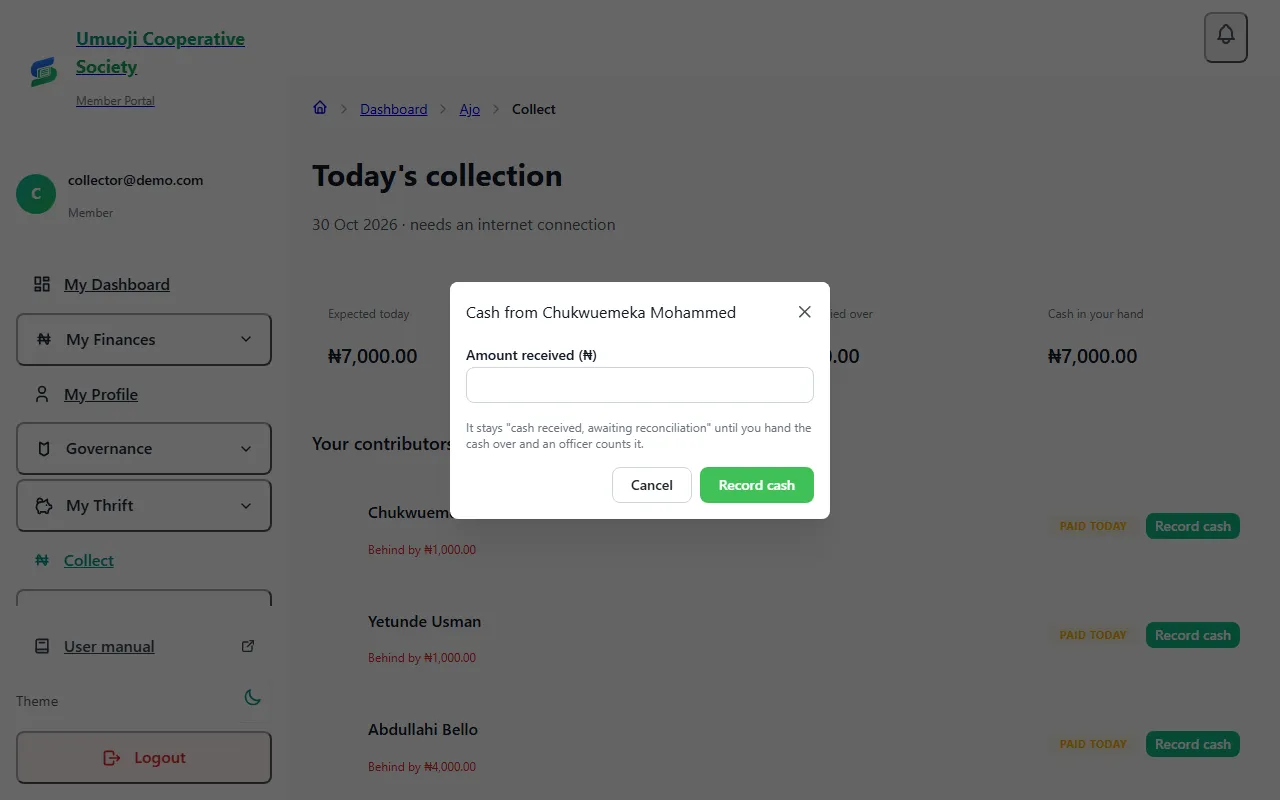Record cash for Yetunde Usman
This screenshot has height=800, width=1280.
[1193, 635]
